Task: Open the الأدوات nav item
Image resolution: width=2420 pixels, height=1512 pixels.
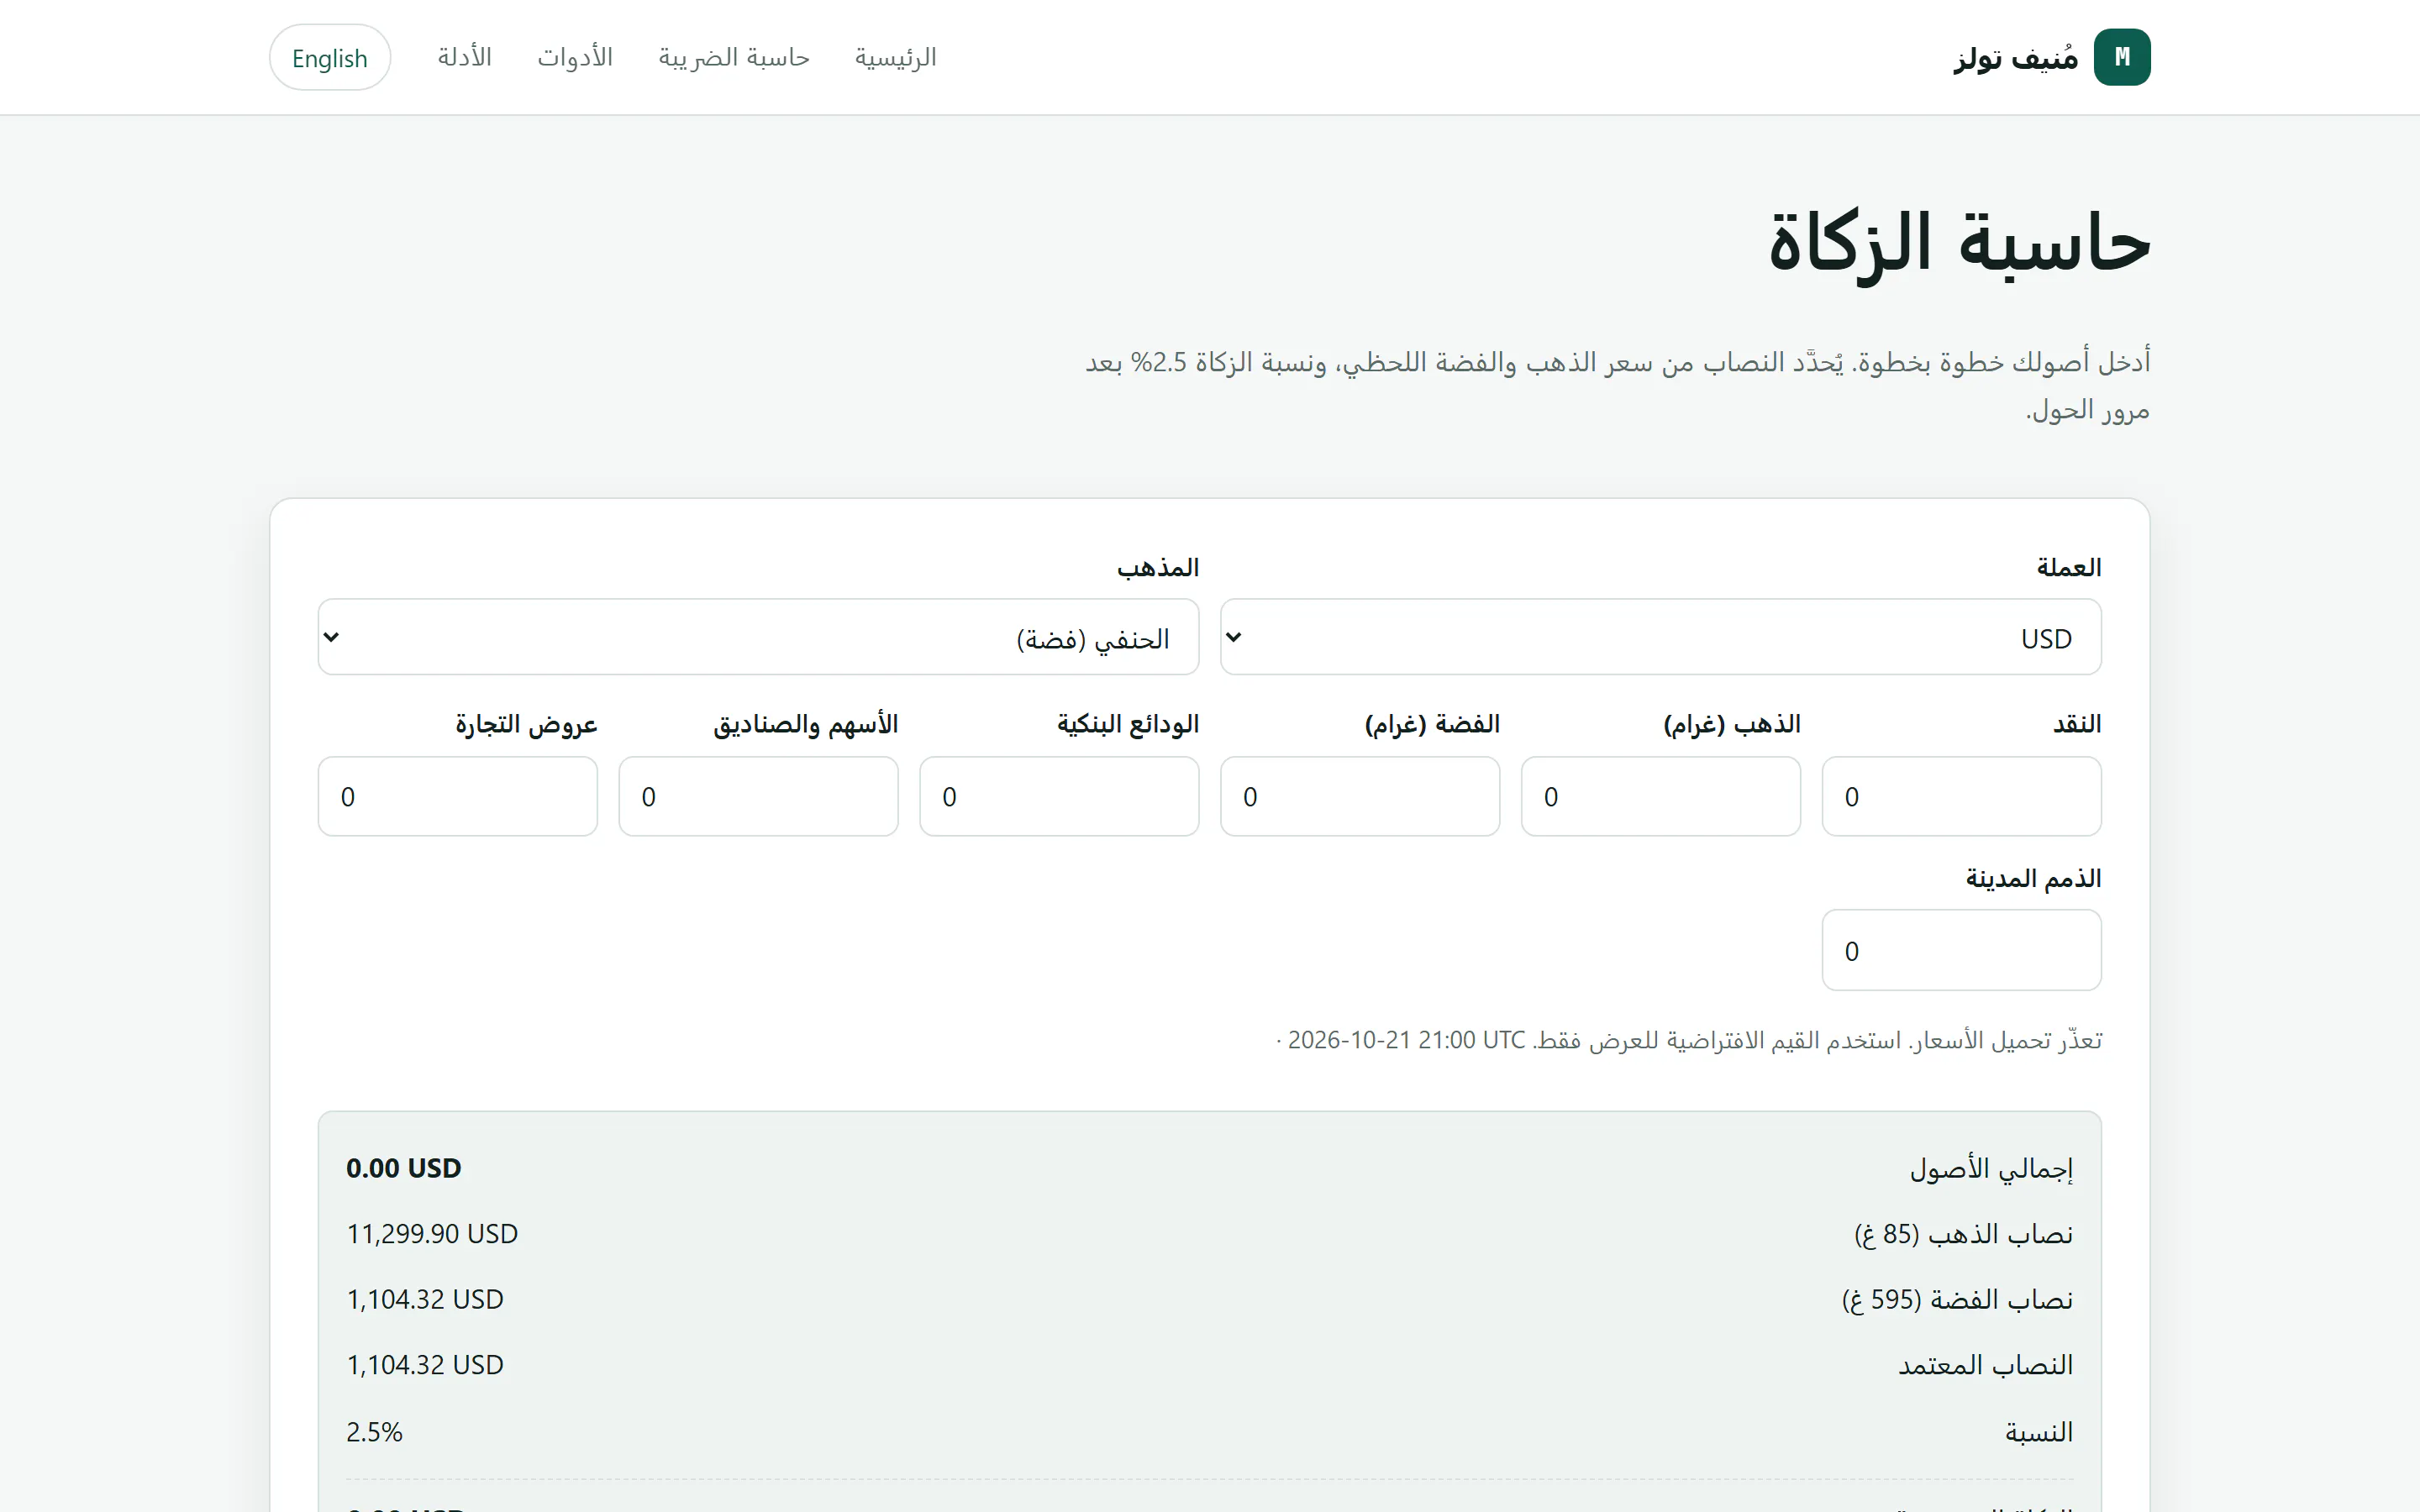Action: [x=575, y=57]
